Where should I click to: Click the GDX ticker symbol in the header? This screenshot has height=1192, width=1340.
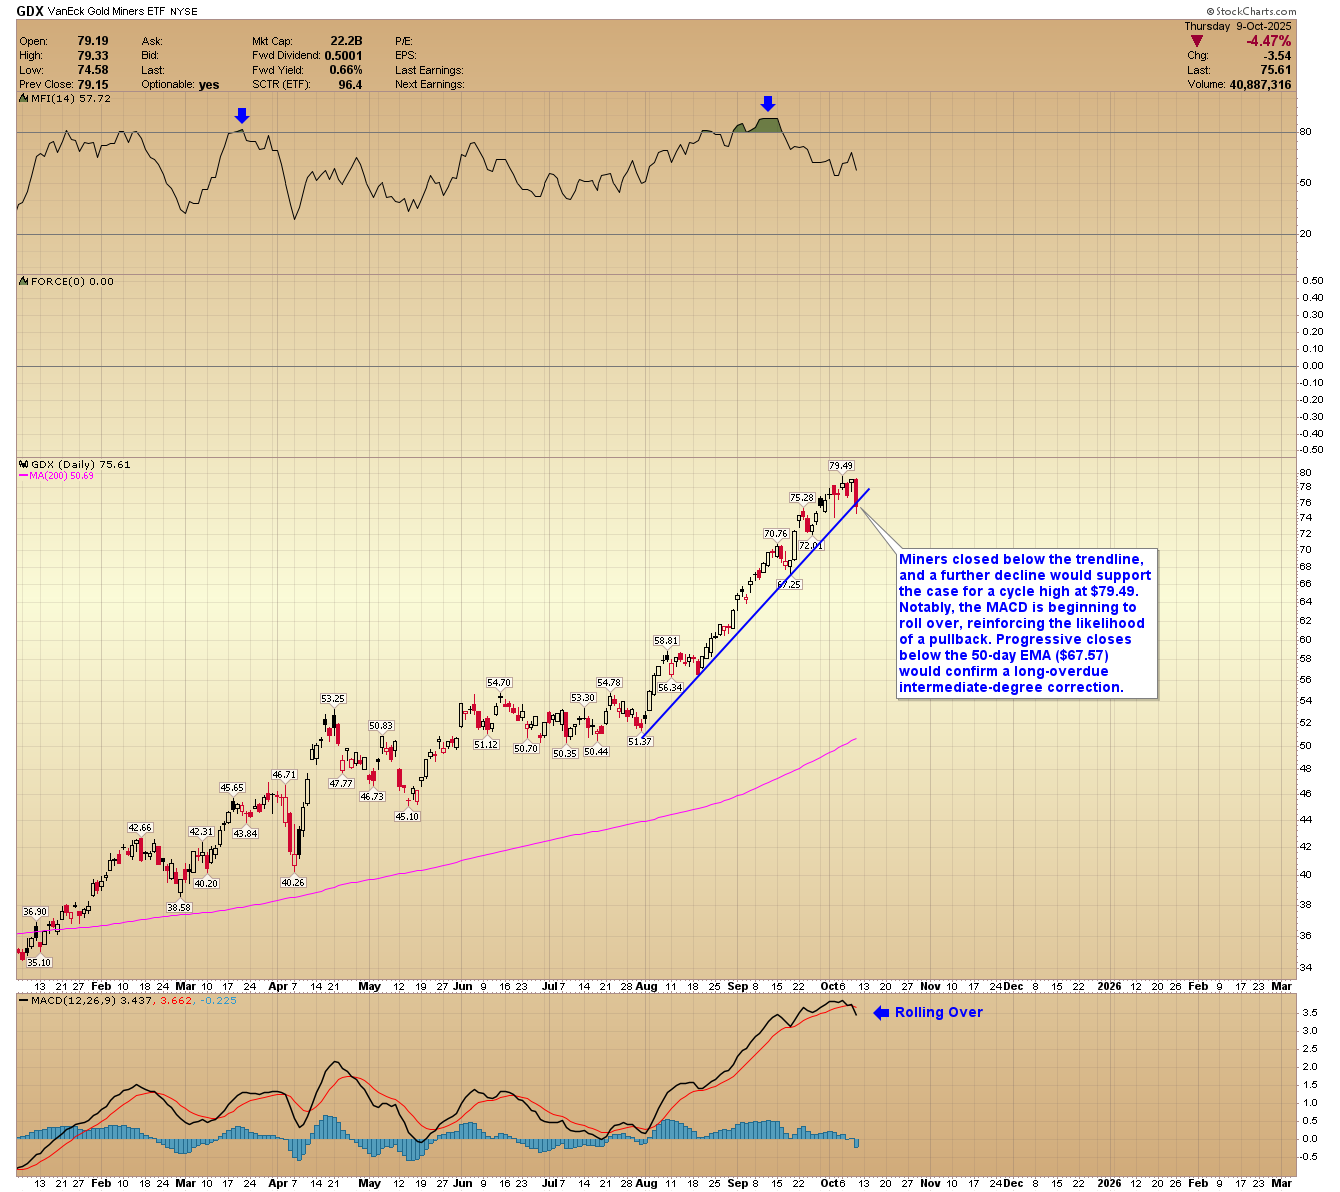29,11
